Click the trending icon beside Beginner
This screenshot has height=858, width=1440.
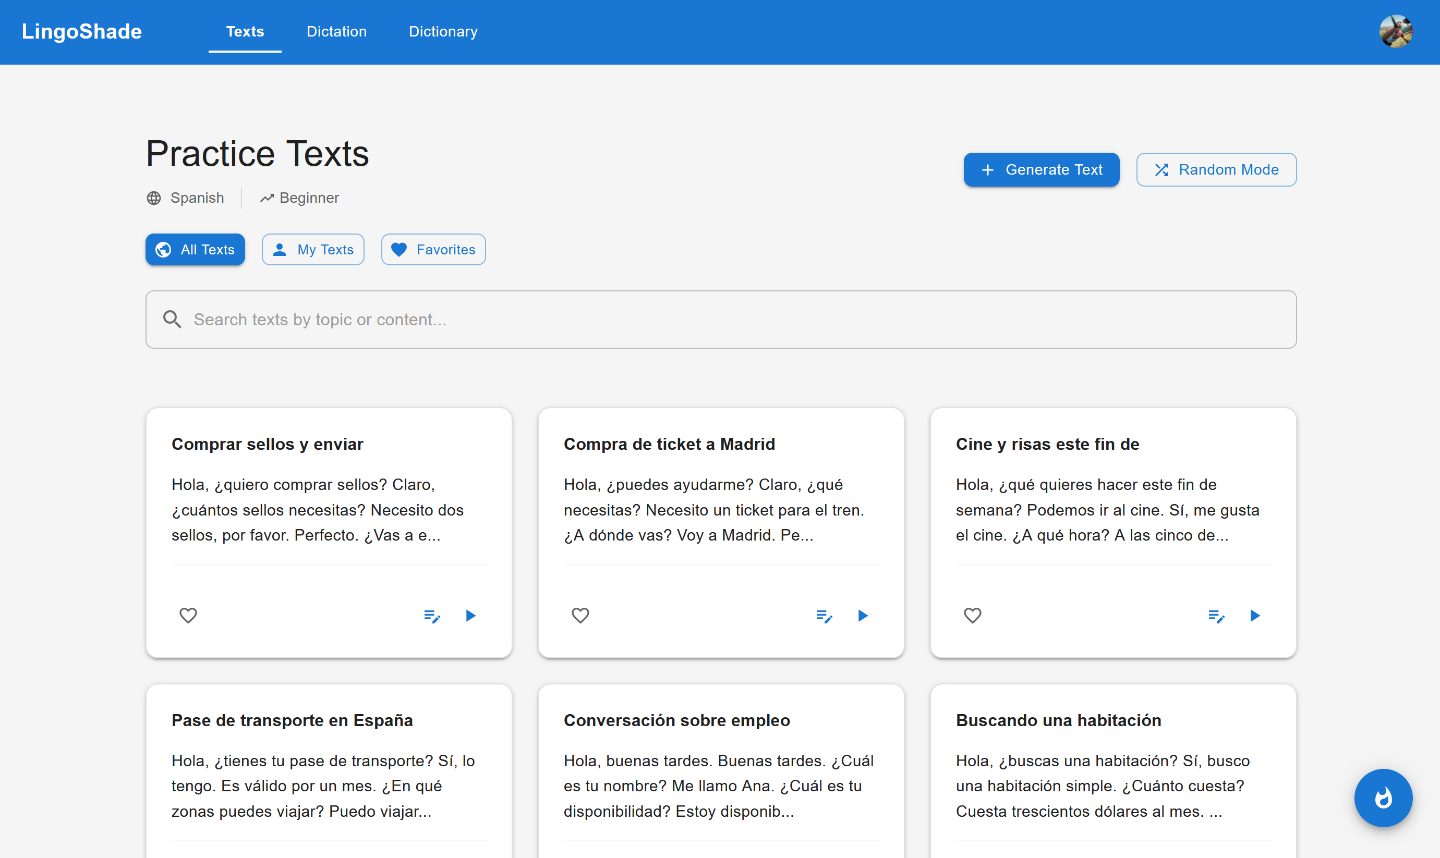267,198
